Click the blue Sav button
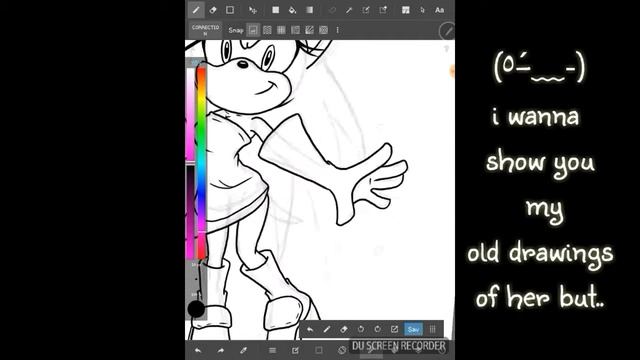The width and height of the screenshot is (640, 360). (x=413, y=329)
